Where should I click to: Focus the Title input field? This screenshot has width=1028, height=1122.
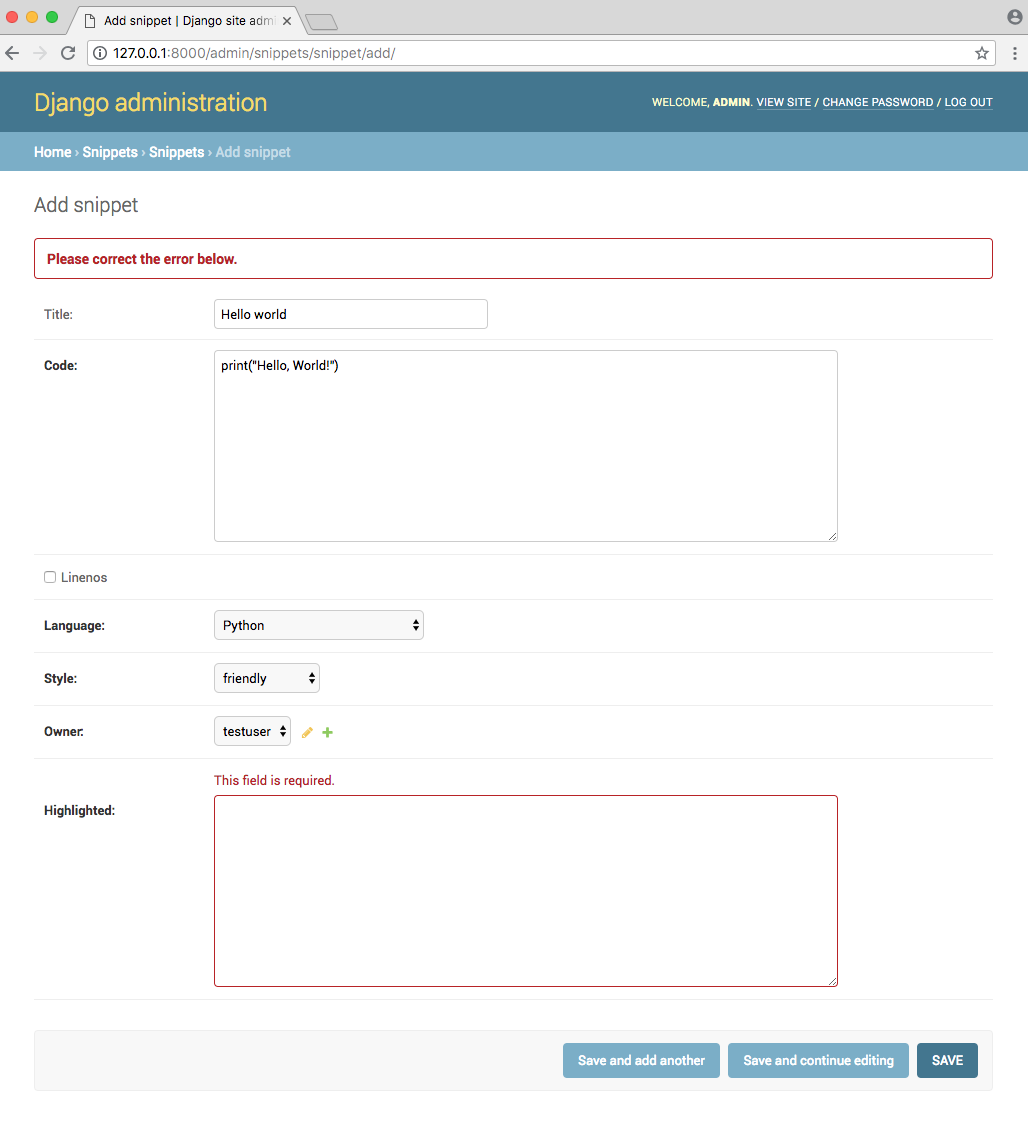[351, 314]
